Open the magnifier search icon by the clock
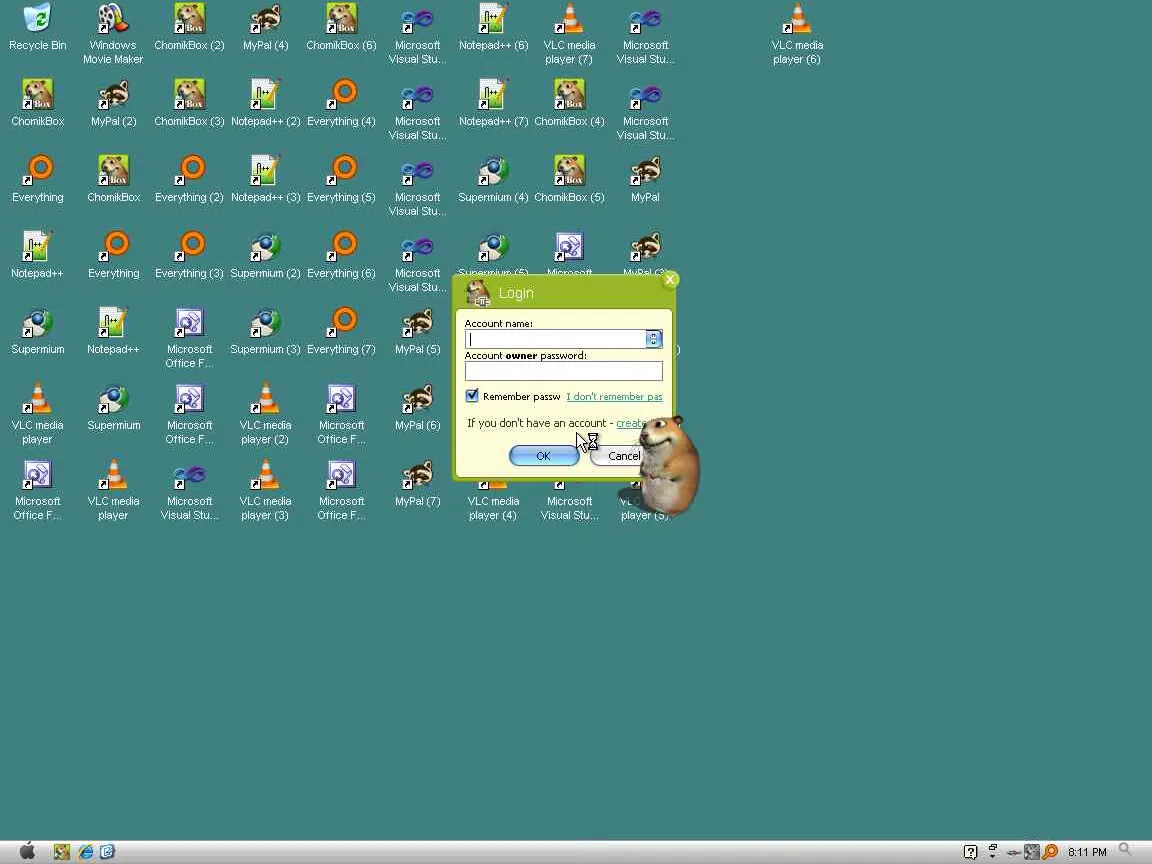The width and height of the screenshot is (1152, 864). [1126, 851]
